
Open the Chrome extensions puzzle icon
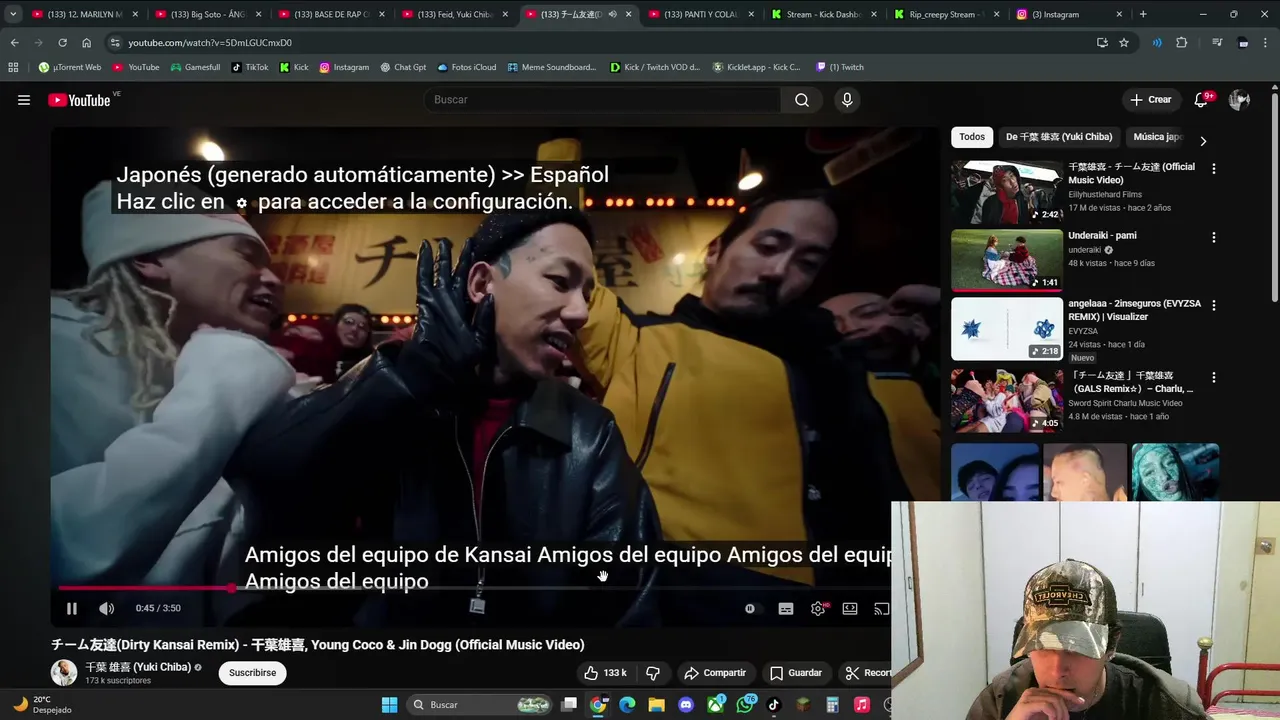[x=1181, y=43]
